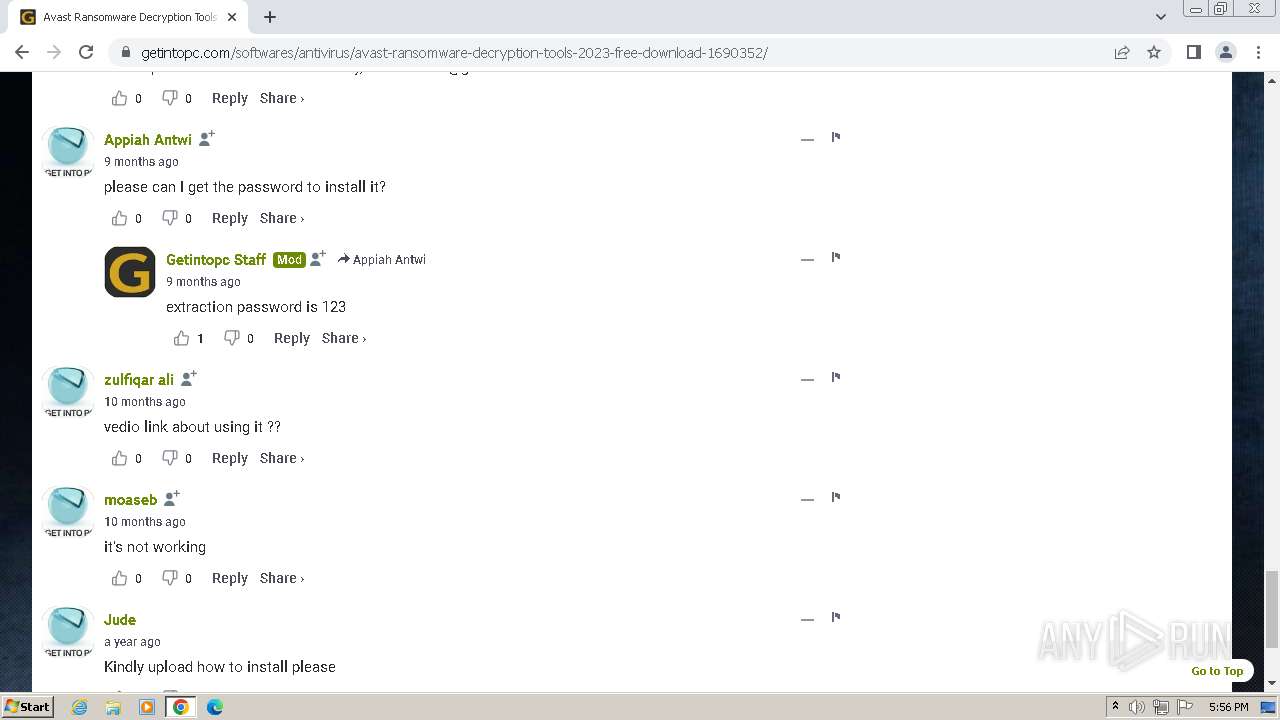
Task: Open Share menu on moaseb's comment
Action: pos(282,578)
